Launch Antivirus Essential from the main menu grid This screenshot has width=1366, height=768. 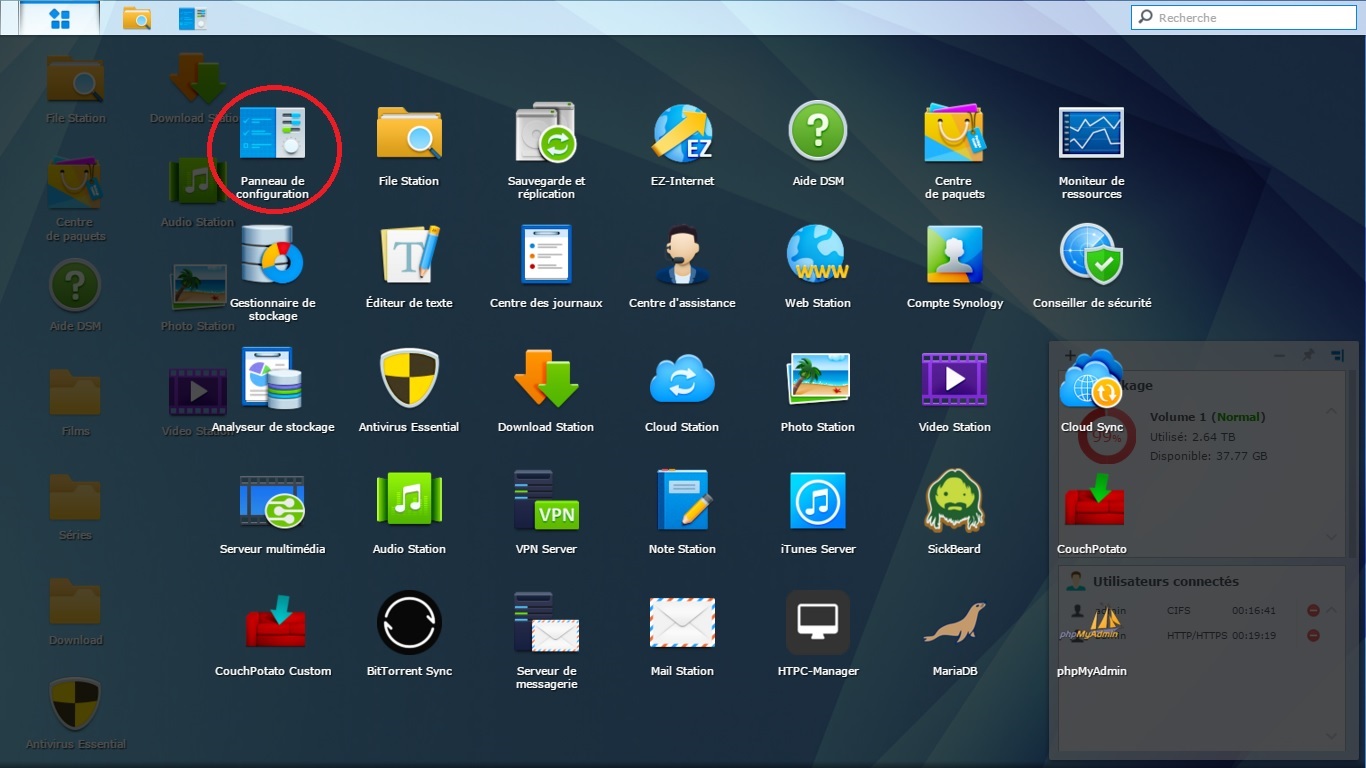tap(409, 380)
